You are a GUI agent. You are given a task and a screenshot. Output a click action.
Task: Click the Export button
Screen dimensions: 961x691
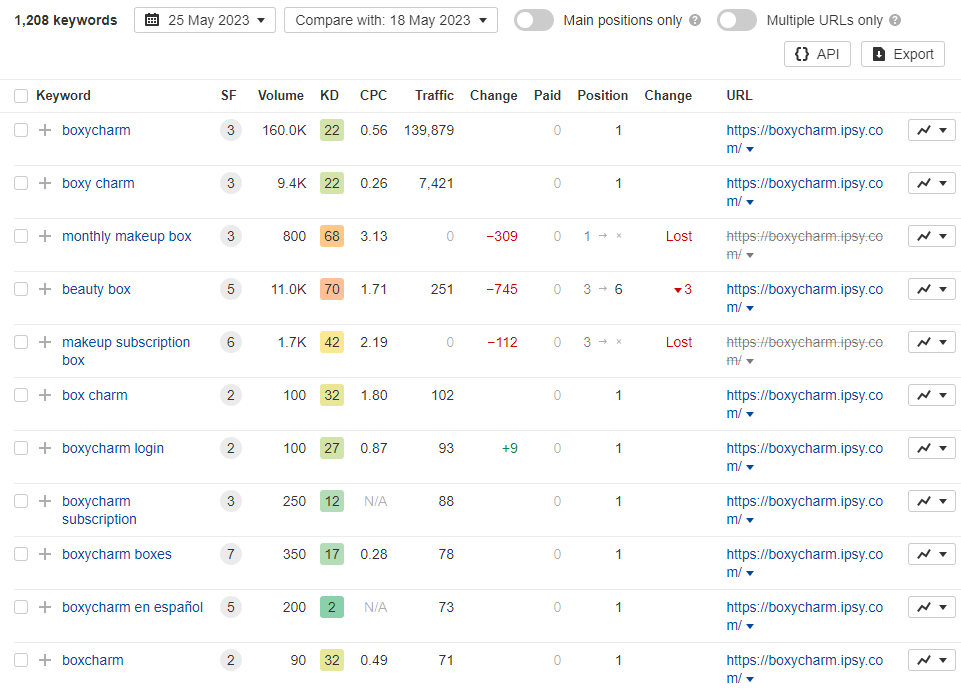pos(903,54)
